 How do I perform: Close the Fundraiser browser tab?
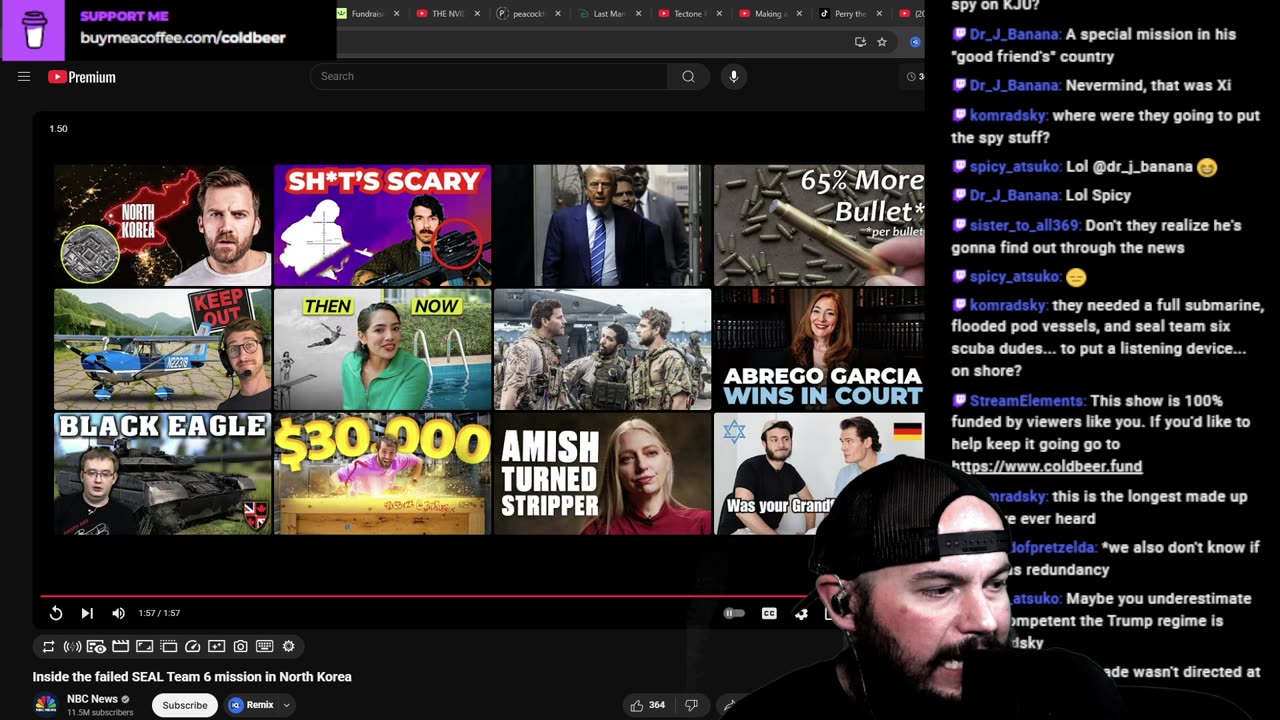[x=397, y=14]
